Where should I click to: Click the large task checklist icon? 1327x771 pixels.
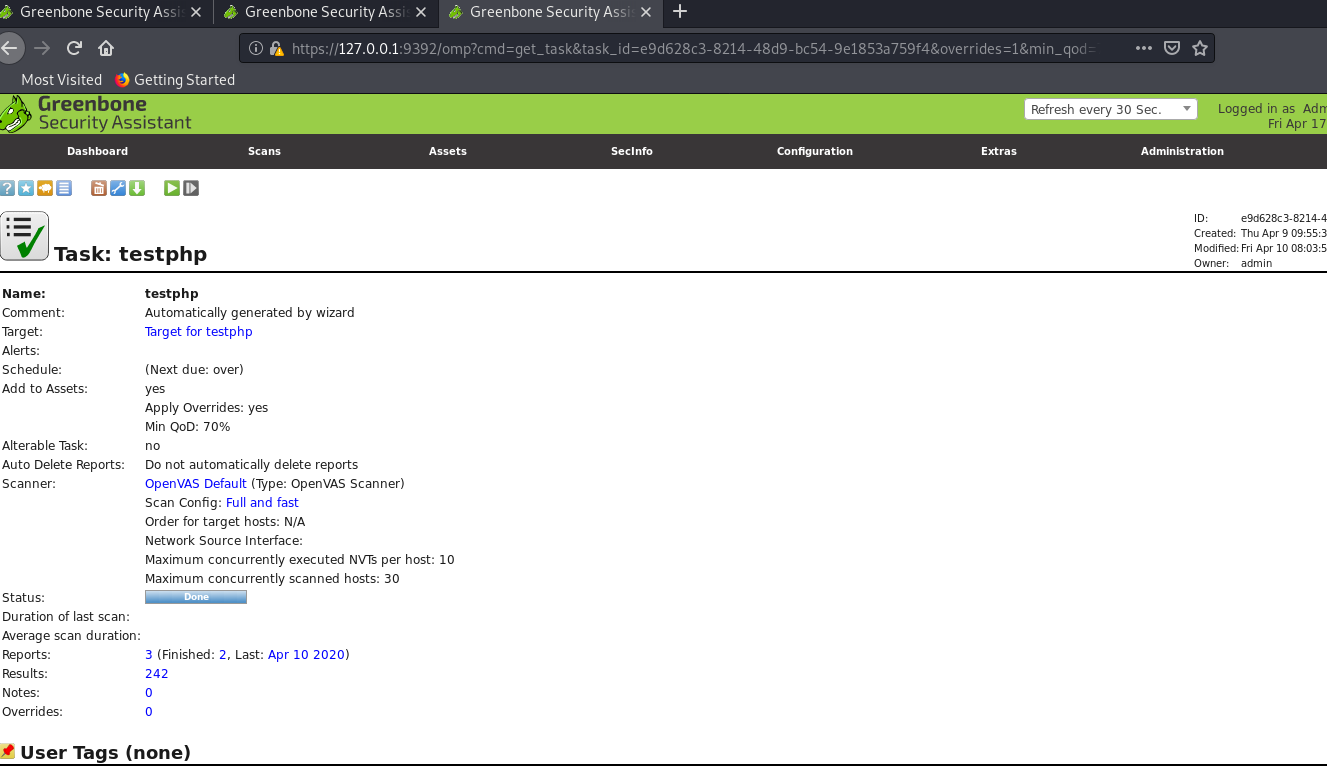tap(24, 236)
